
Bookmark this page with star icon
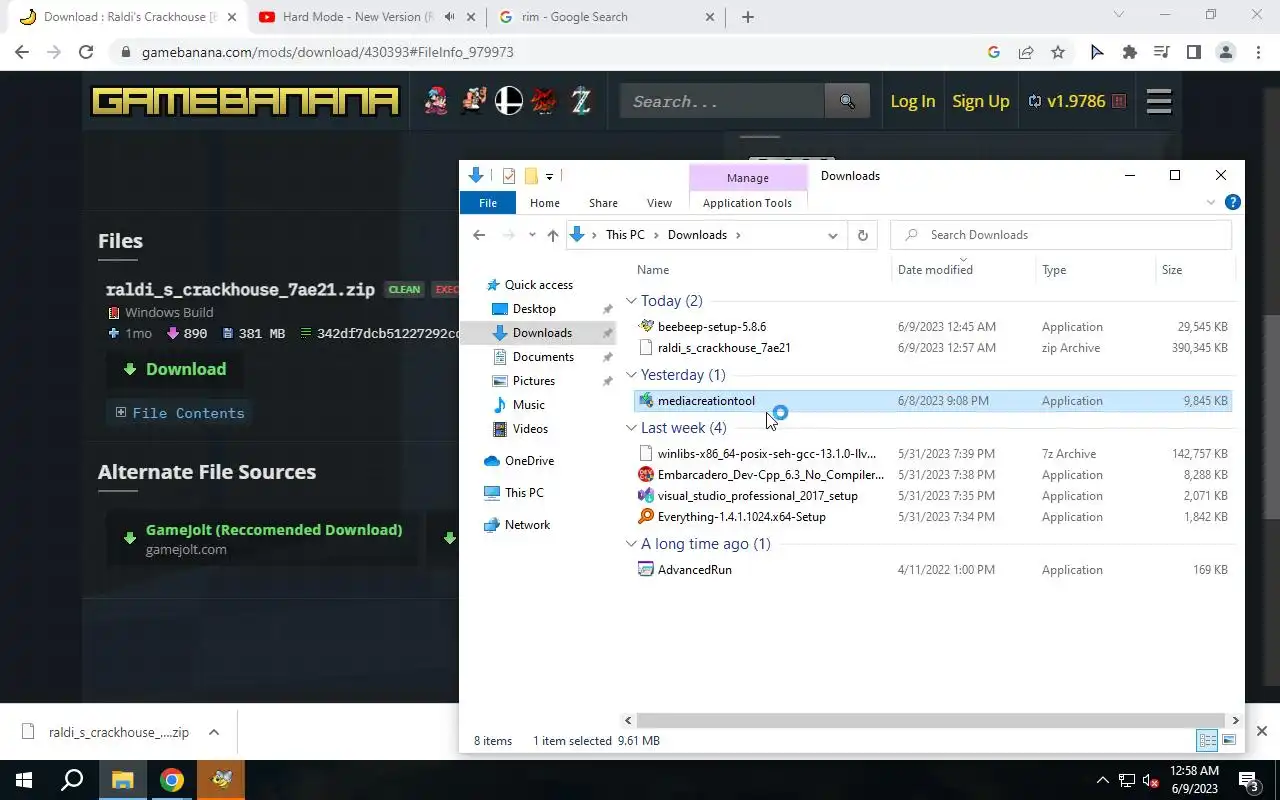1058,52
